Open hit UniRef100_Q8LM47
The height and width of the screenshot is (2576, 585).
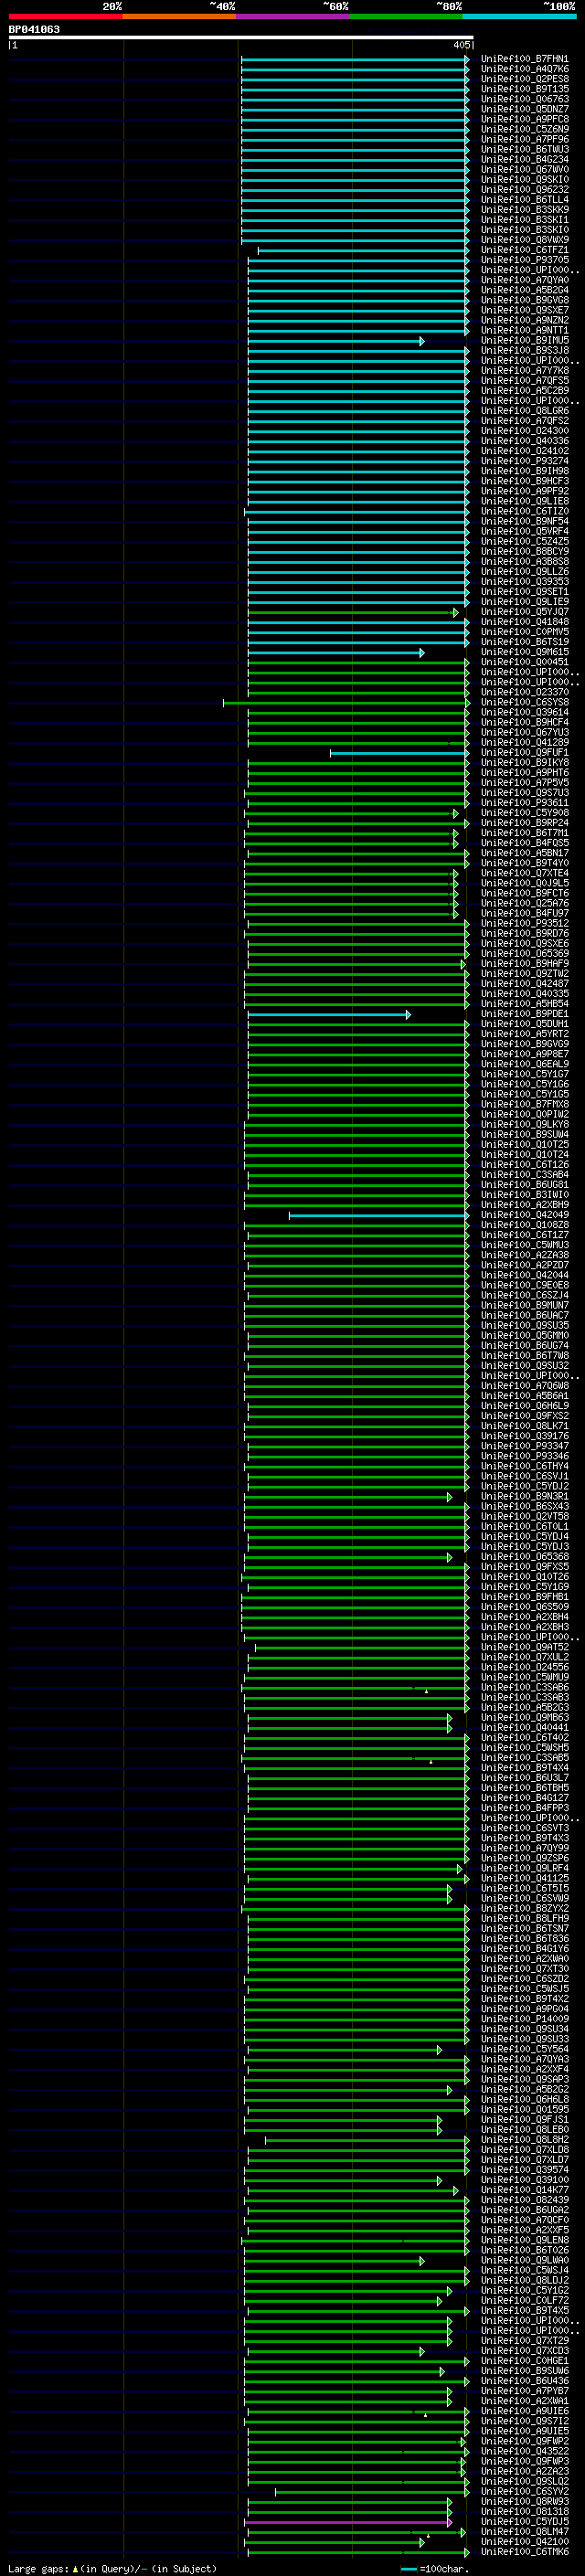tap(524, 2531)
